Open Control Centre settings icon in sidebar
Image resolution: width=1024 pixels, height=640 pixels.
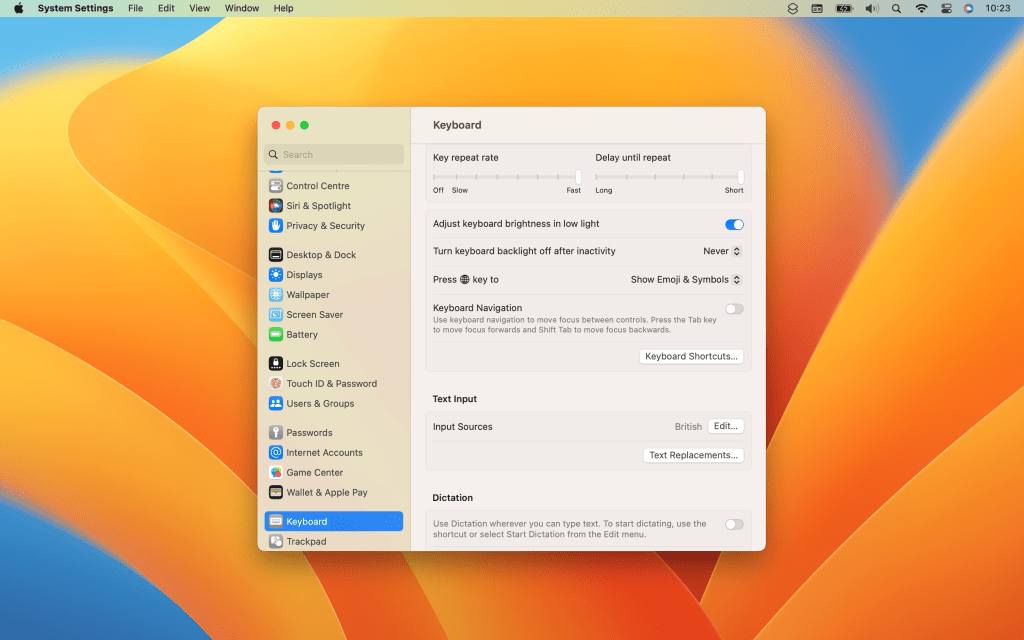click(276, 185)
